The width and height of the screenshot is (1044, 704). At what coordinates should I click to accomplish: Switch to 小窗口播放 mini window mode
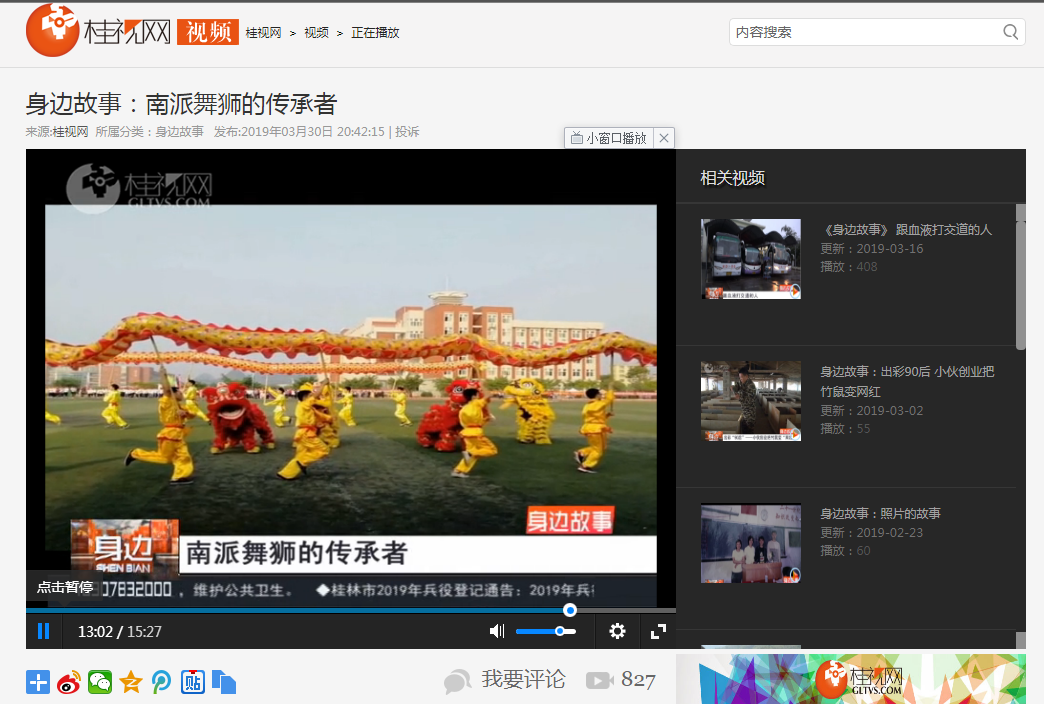[x=609, y=138]
